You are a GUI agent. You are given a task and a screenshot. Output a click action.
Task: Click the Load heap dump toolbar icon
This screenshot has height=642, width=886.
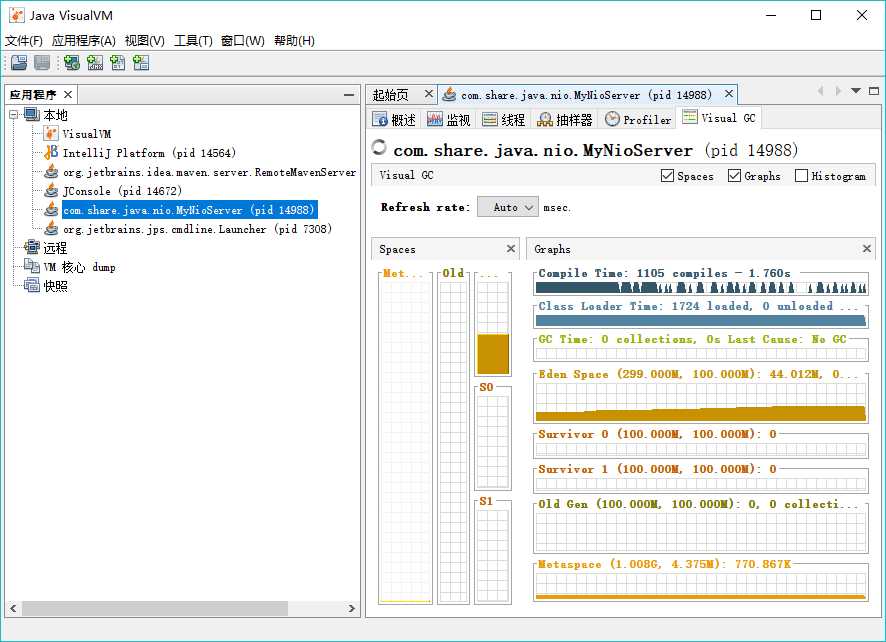click(x=19, y=63)
